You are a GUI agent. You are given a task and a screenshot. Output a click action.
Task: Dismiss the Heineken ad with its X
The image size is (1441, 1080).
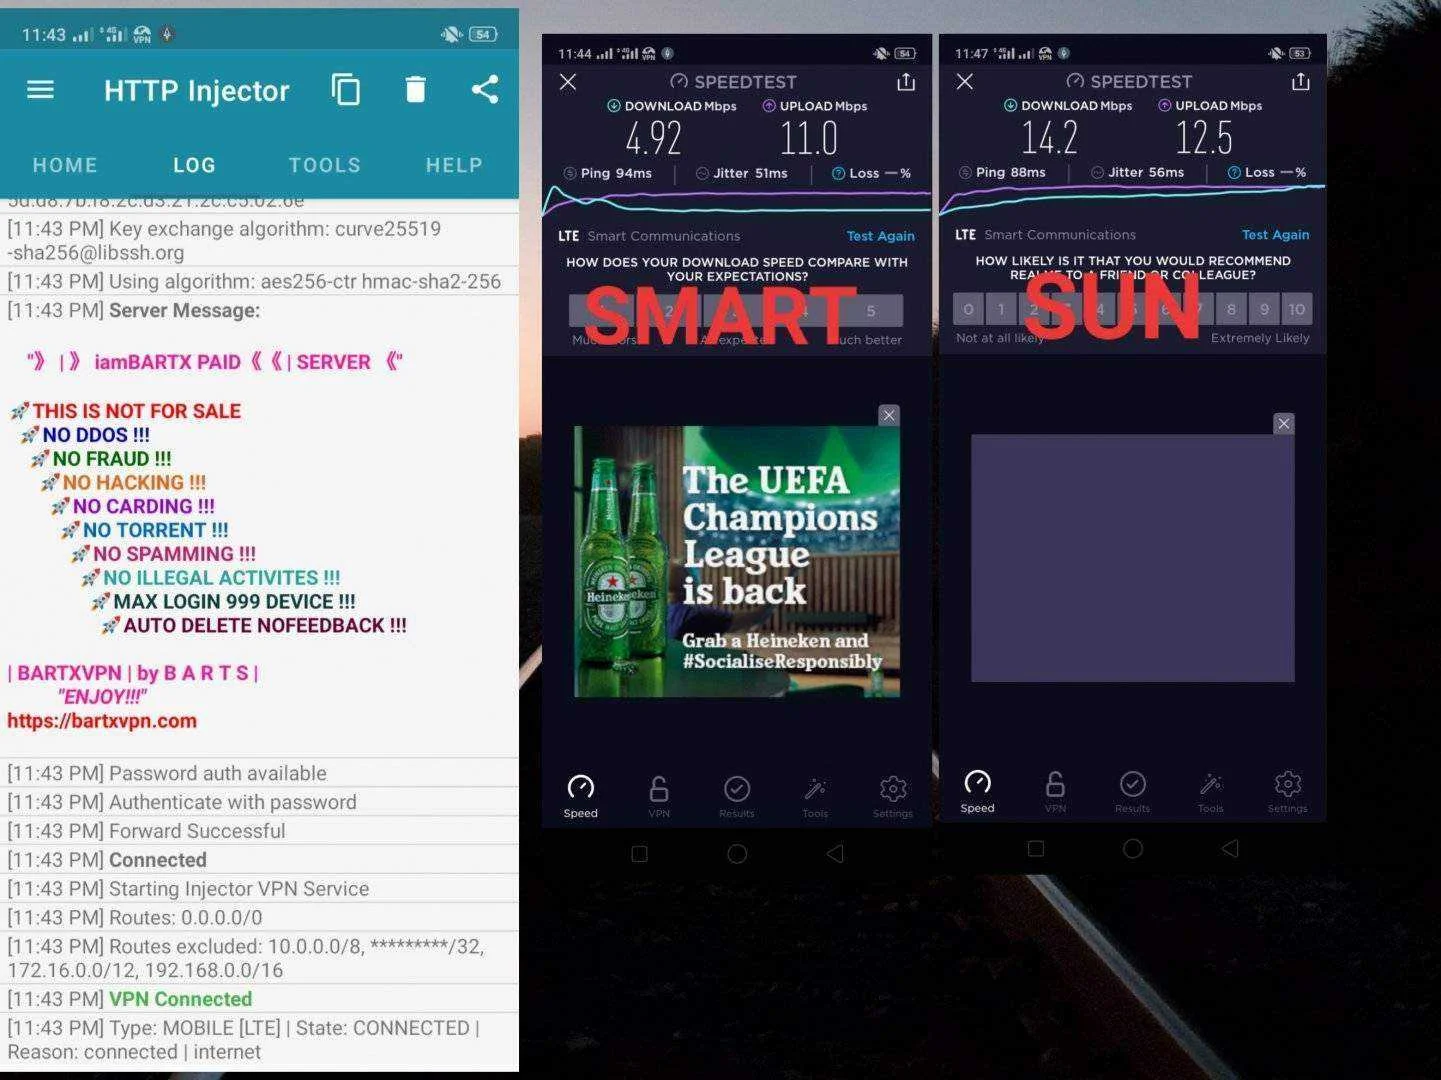(889, 415)
